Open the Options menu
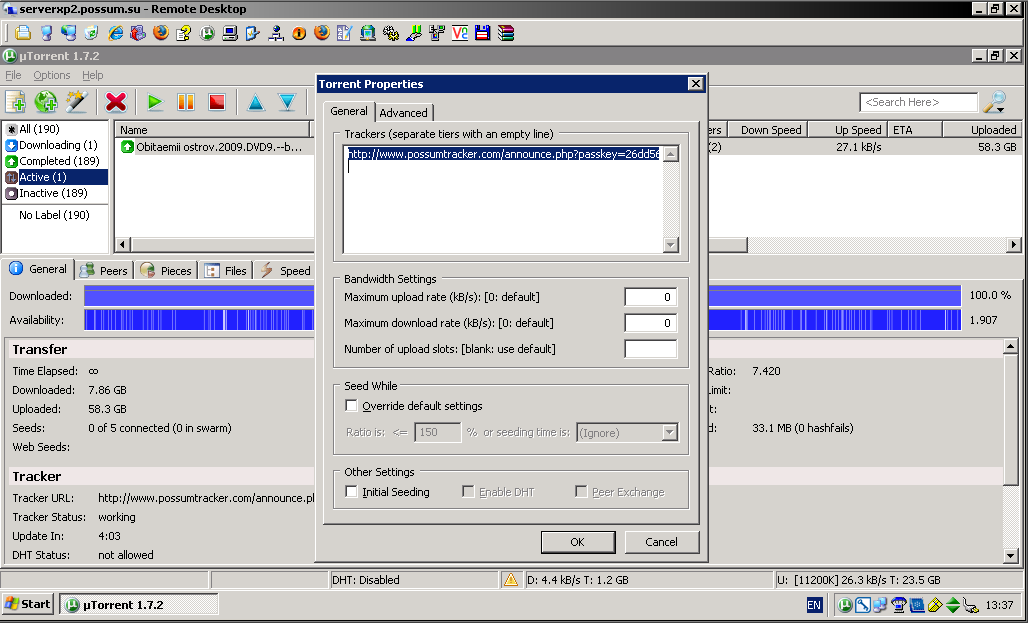Screen dimensions: 1028x623 [52, 75]
